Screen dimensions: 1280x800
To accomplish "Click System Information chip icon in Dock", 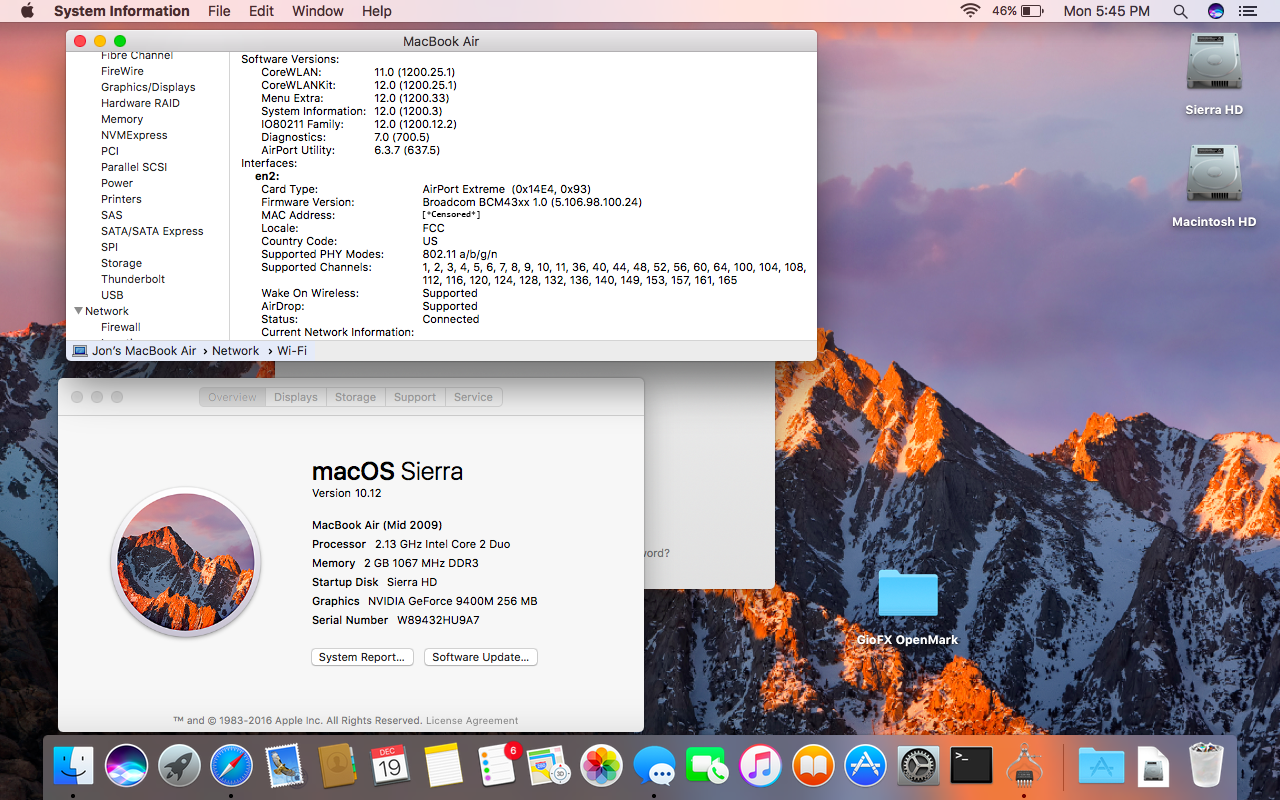I will point(1024,767).
